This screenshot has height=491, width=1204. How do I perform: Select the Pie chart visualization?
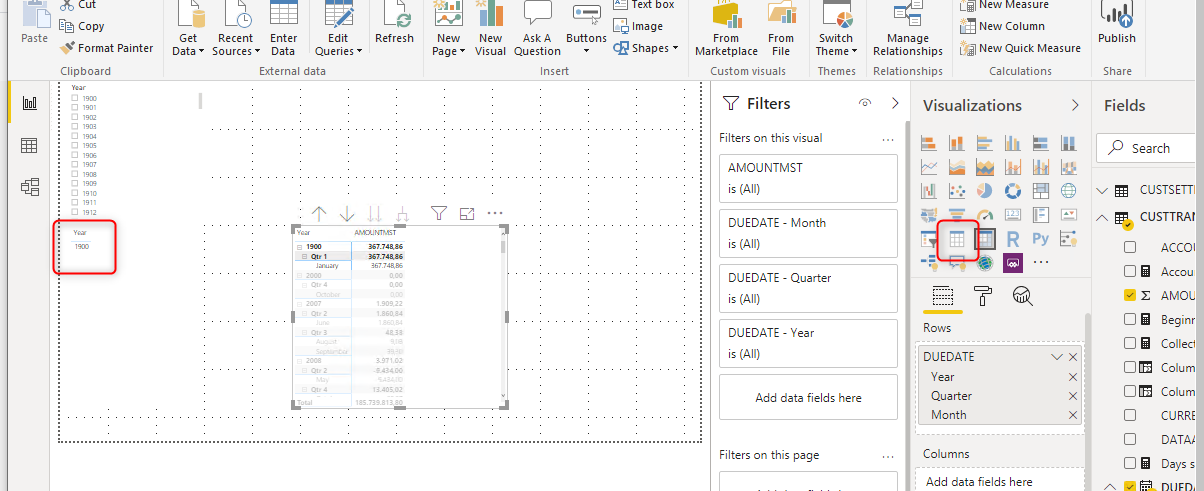(x=985, y=190)
